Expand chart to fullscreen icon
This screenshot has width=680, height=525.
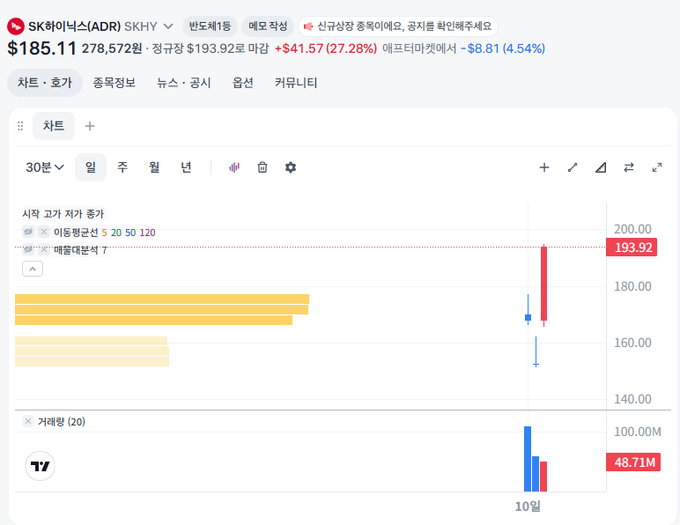pos(657,167)
